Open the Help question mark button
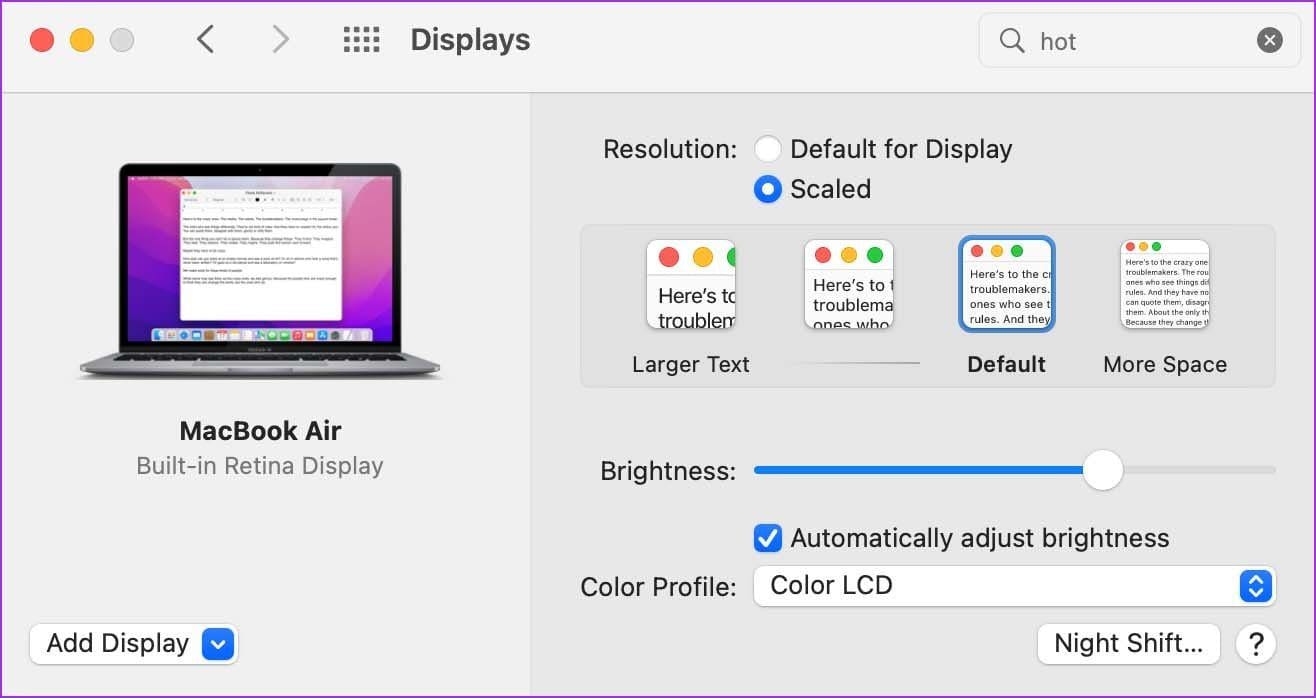 1256,644
